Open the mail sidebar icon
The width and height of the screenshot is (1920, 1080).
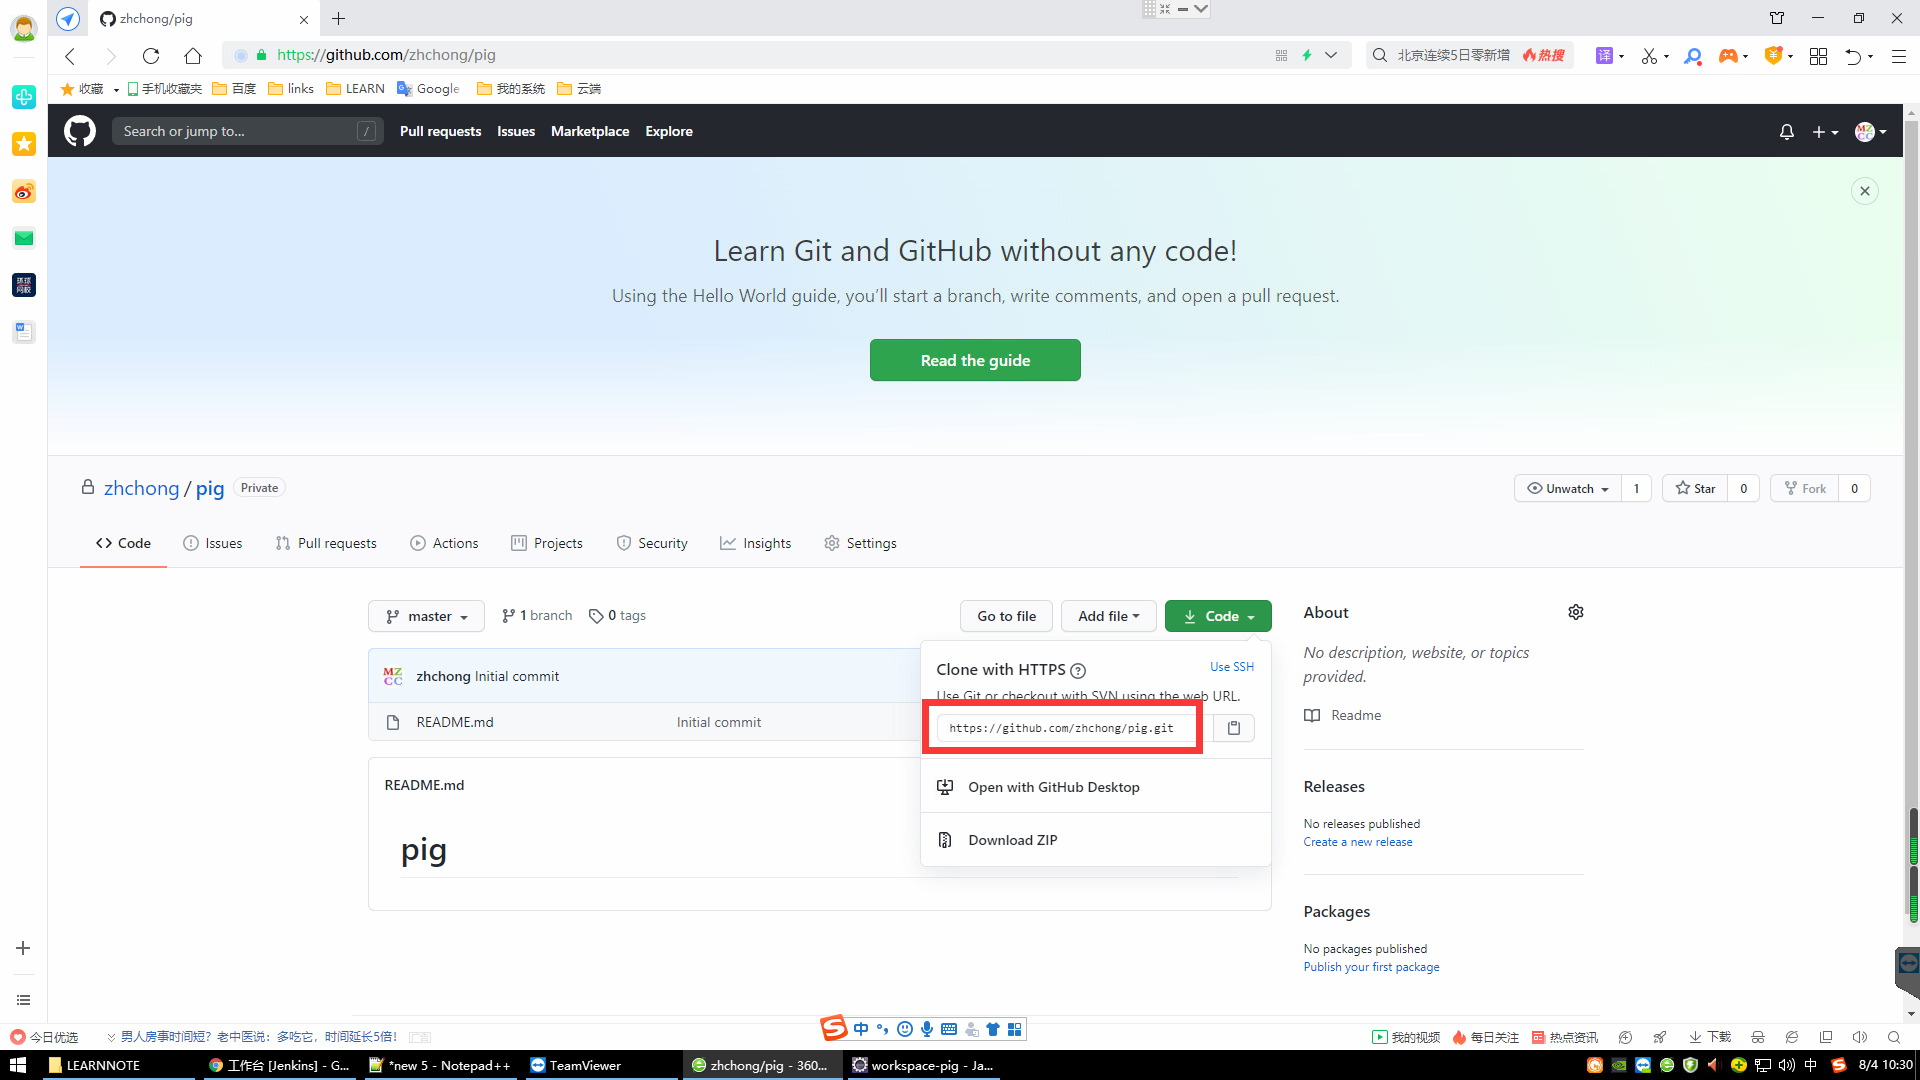[x=24, y=238]
